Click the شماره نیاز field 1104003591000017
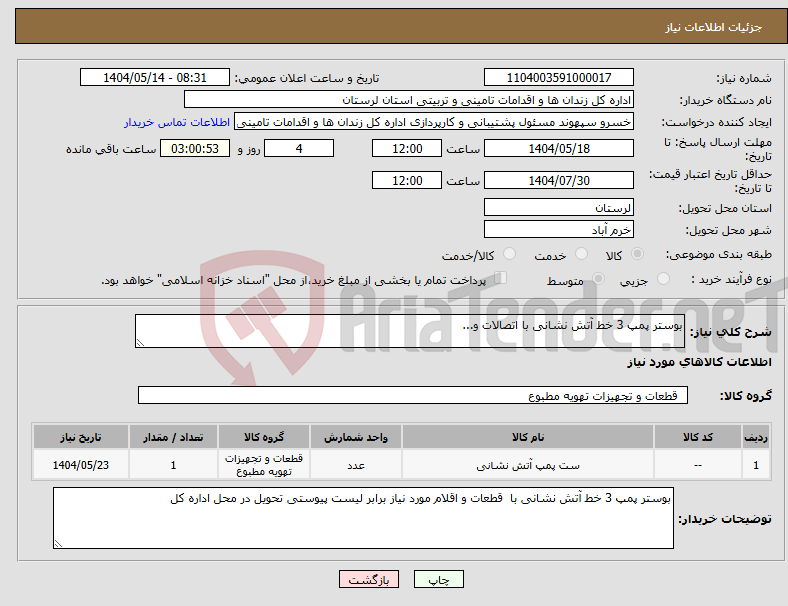The image size is (788, 606). [558, 78]
